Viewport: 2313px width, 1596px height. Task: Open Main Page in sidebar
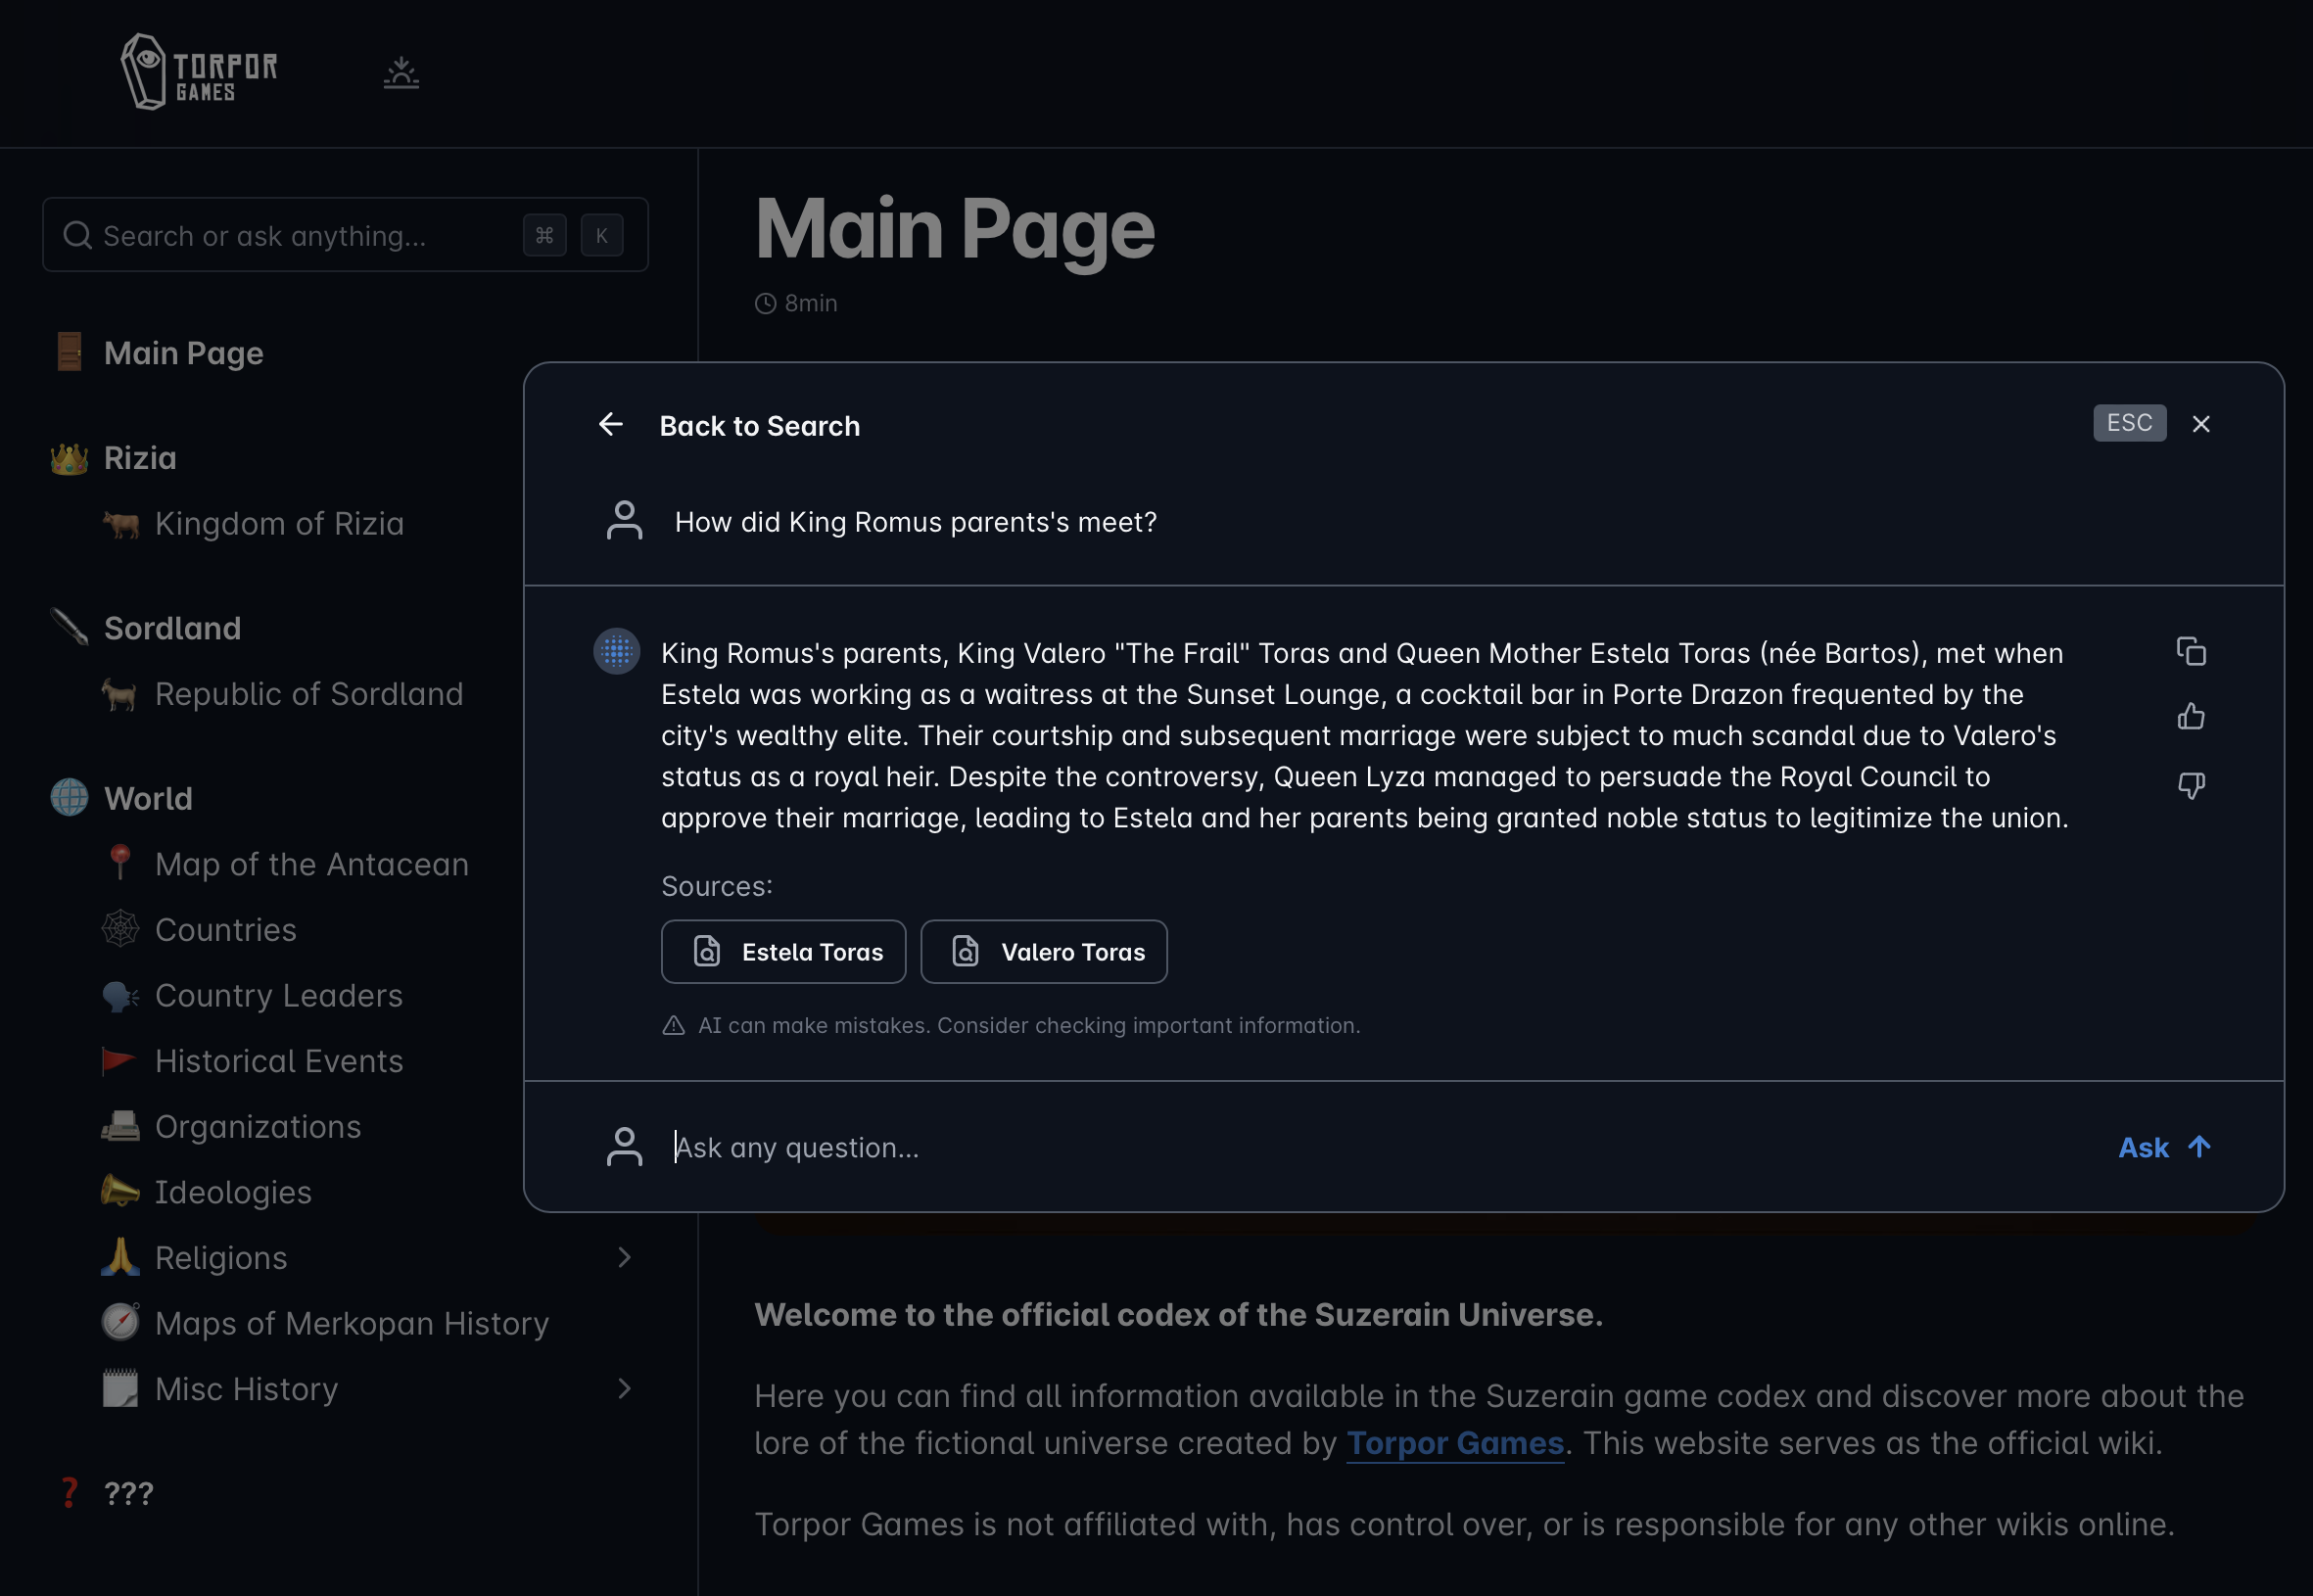point(184,353)
